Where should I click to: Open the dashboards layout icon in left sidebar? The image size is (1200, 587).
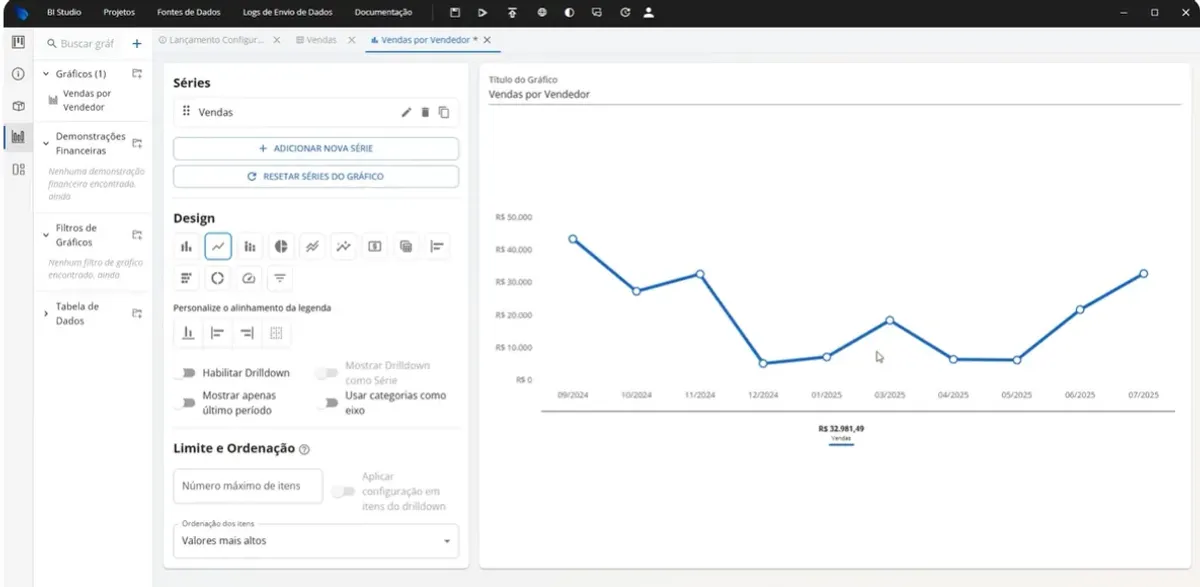pyautogui.click(x=18, y=169)
